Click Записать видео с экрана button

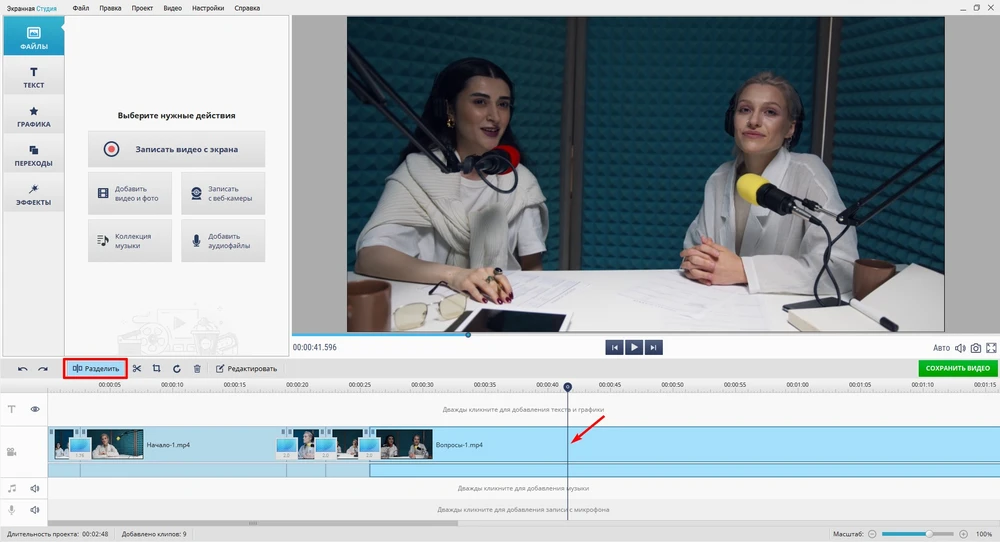176,149
